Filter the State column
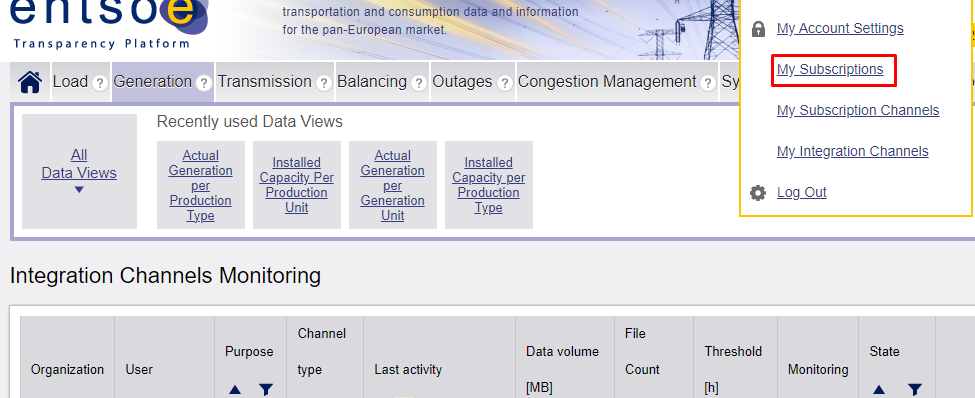 914,390
